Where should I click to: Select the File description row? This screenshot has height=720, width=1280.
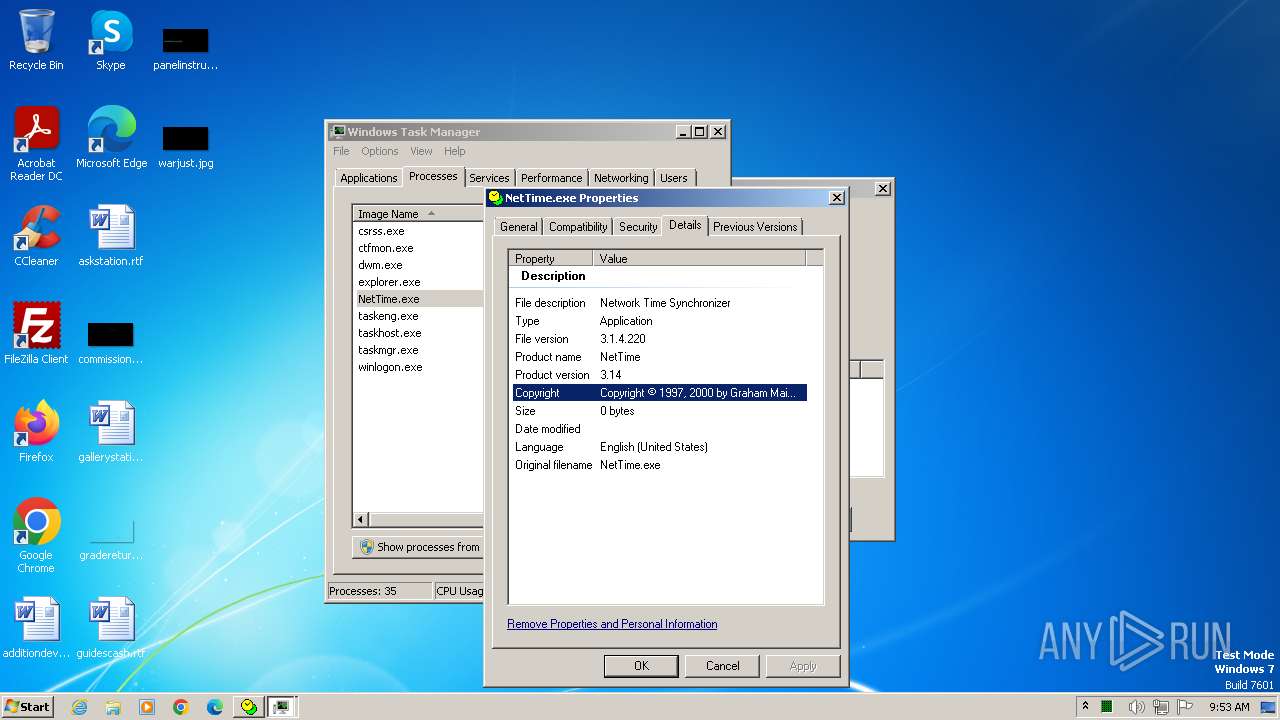tap(660, 303)
